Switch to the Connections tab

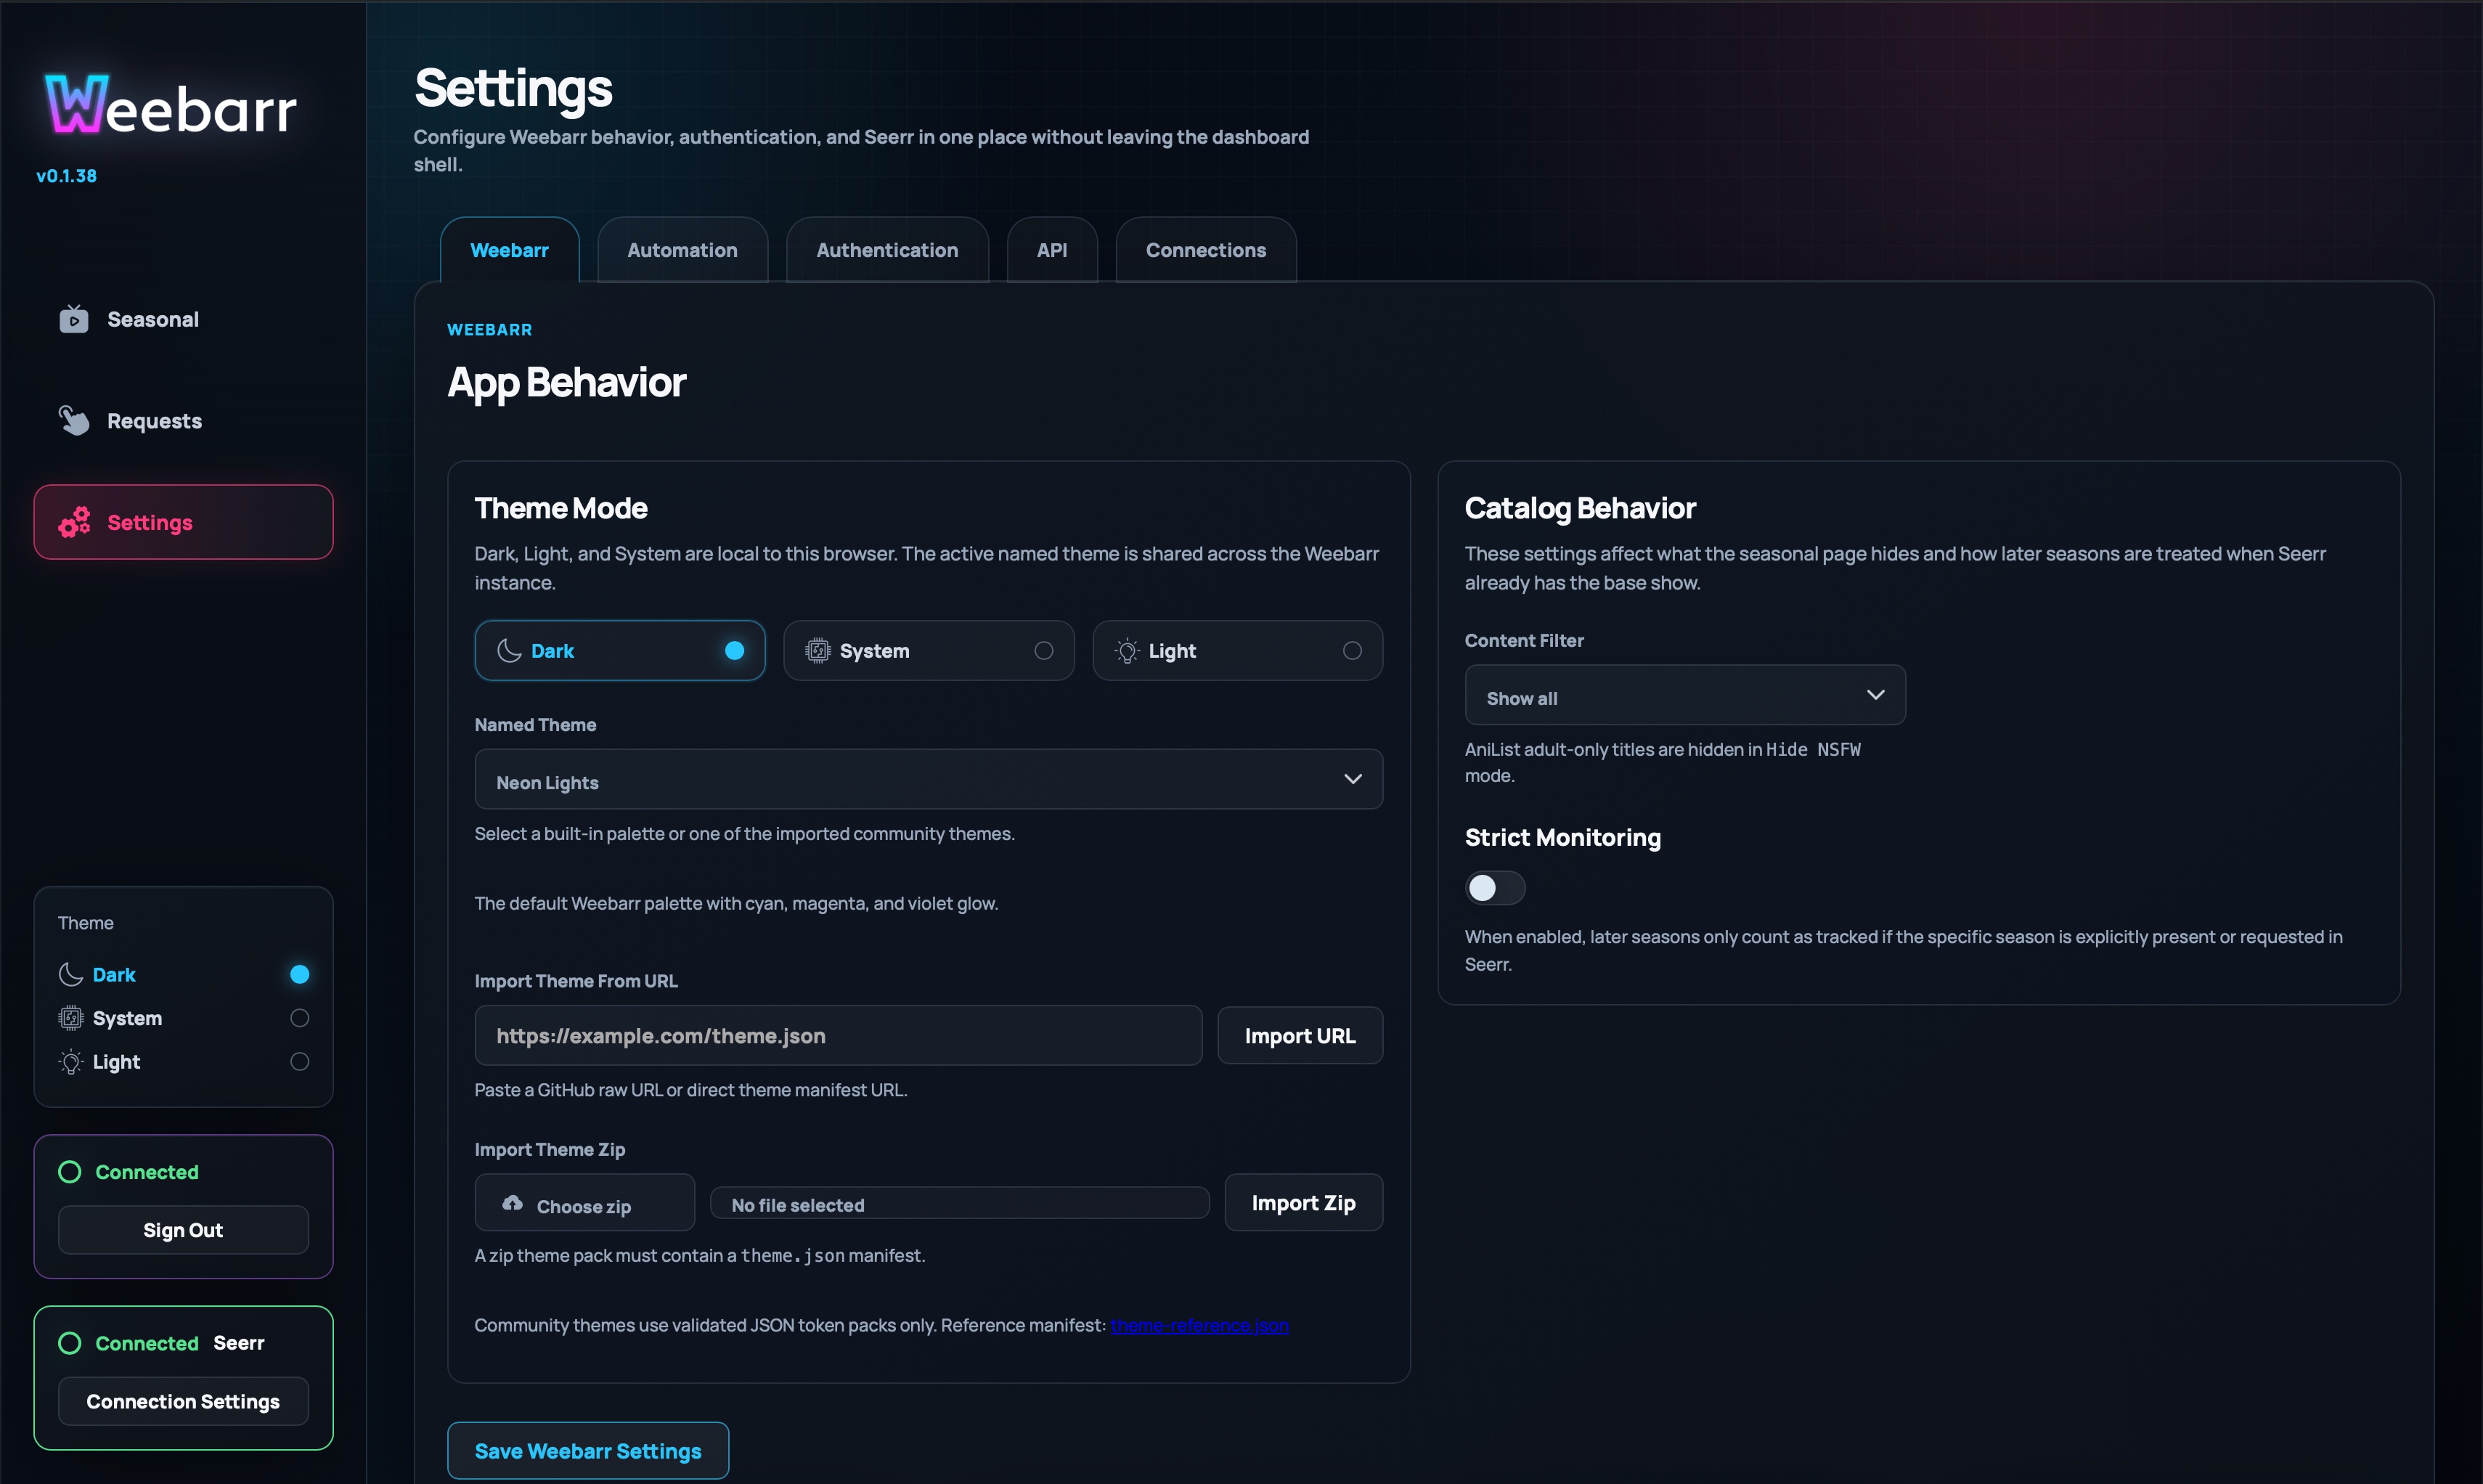tap(1206, 250)
